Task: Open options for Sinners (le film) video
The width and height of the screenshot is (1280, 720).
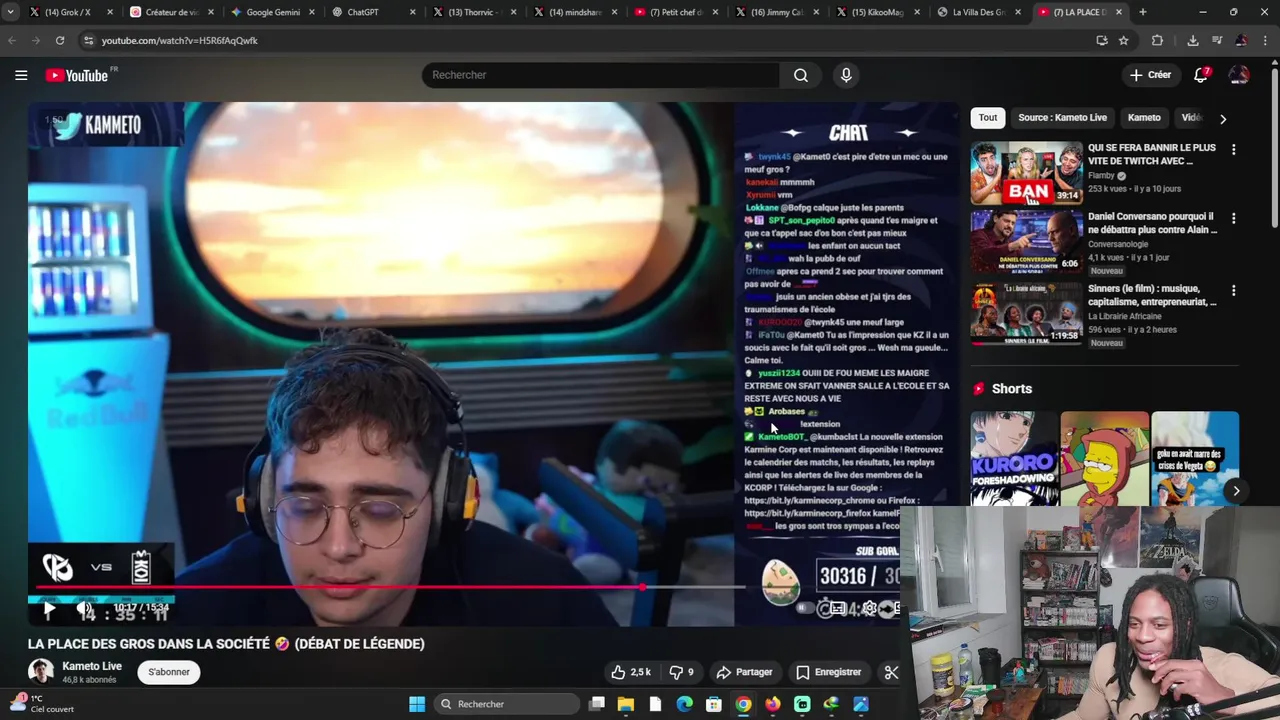Action: tap(1233, 290)
